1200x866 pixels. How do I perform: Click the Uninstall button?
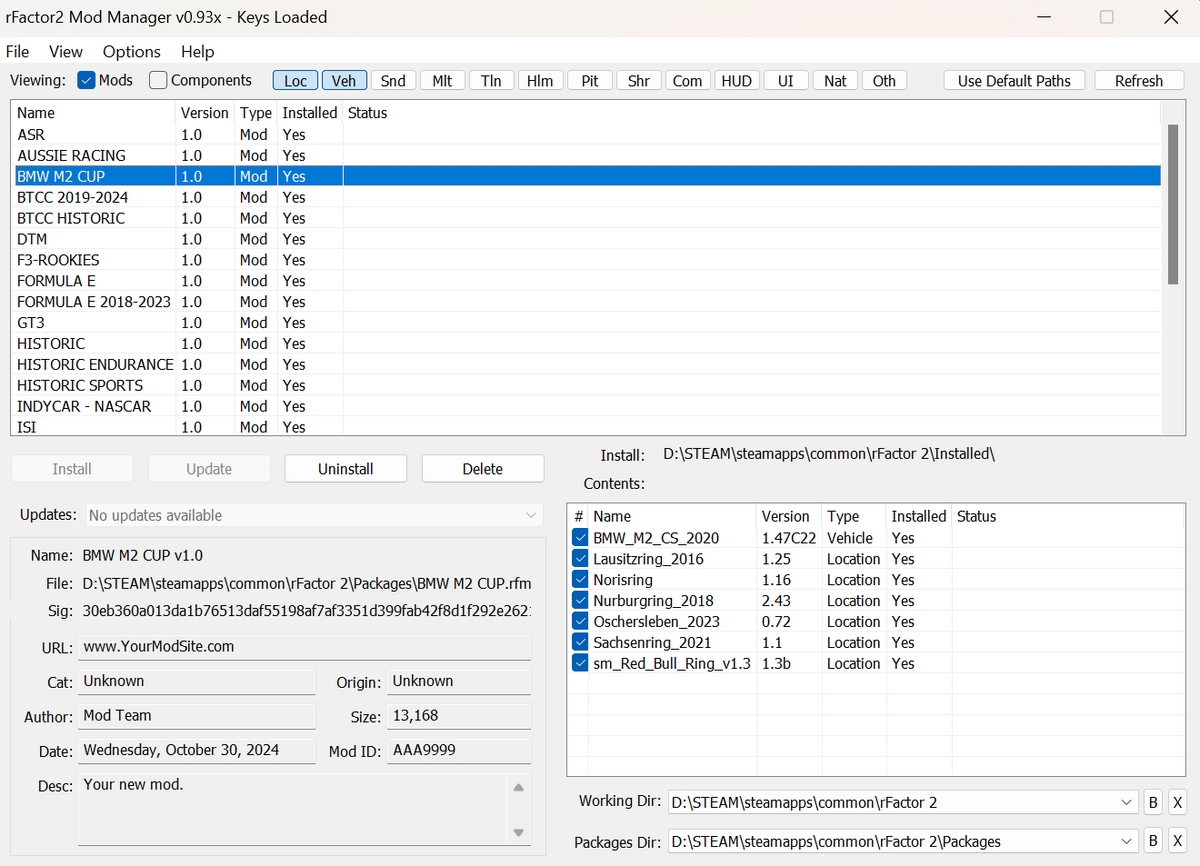(x=346, y=468)
